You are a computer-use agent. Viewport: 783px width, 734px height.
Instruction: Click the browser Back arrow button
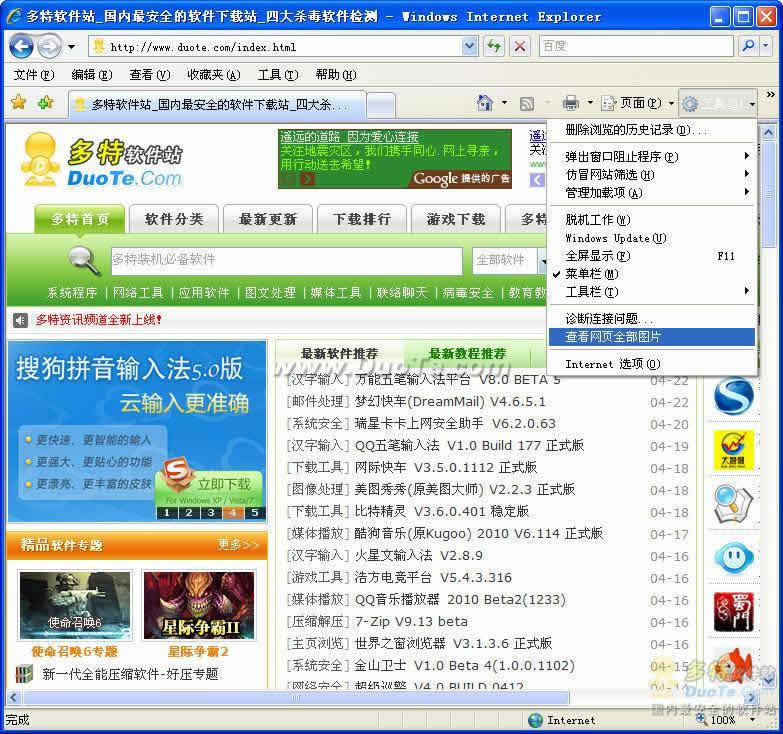click(x=22, y=46)
